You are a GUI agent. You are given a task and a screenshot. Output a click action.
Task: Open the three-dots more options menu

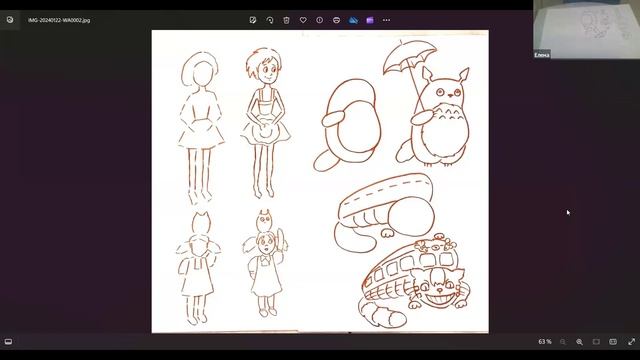click(x=387, y=20)
